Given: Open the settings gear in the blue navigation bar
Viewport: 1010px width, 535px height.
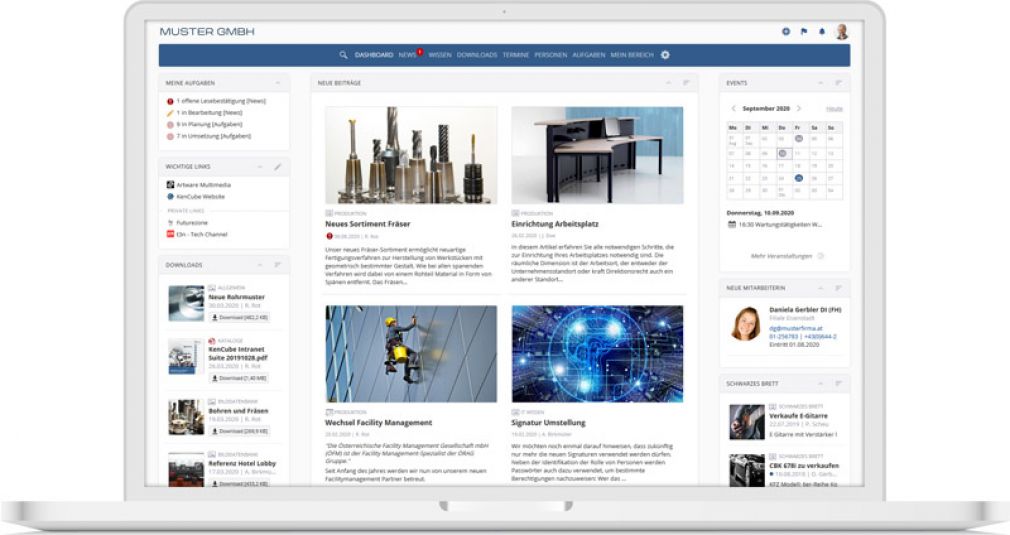Looking at the screenshot, I should click(x=665, y=55).
